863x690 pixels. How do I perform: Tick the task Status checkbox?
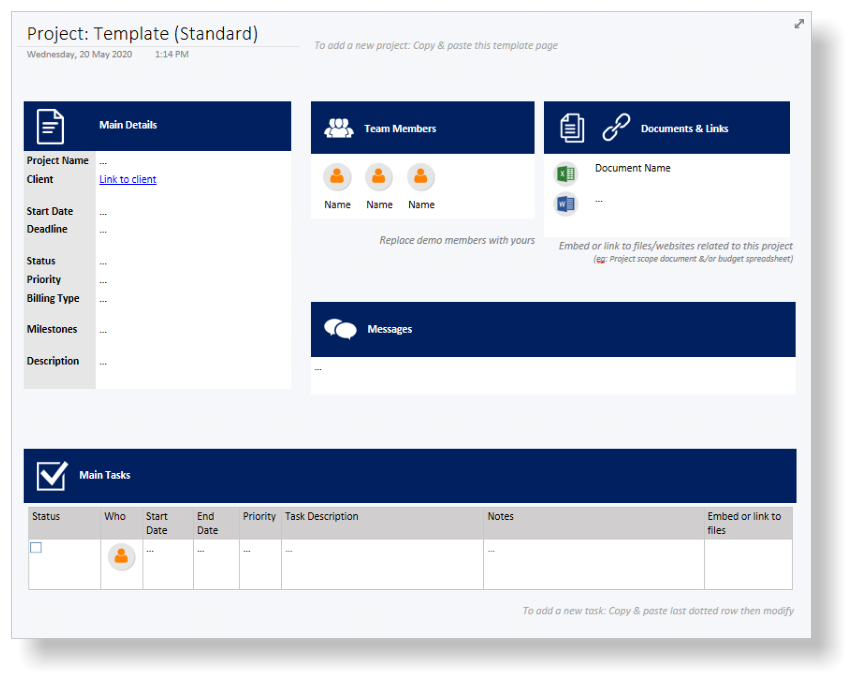36,547
